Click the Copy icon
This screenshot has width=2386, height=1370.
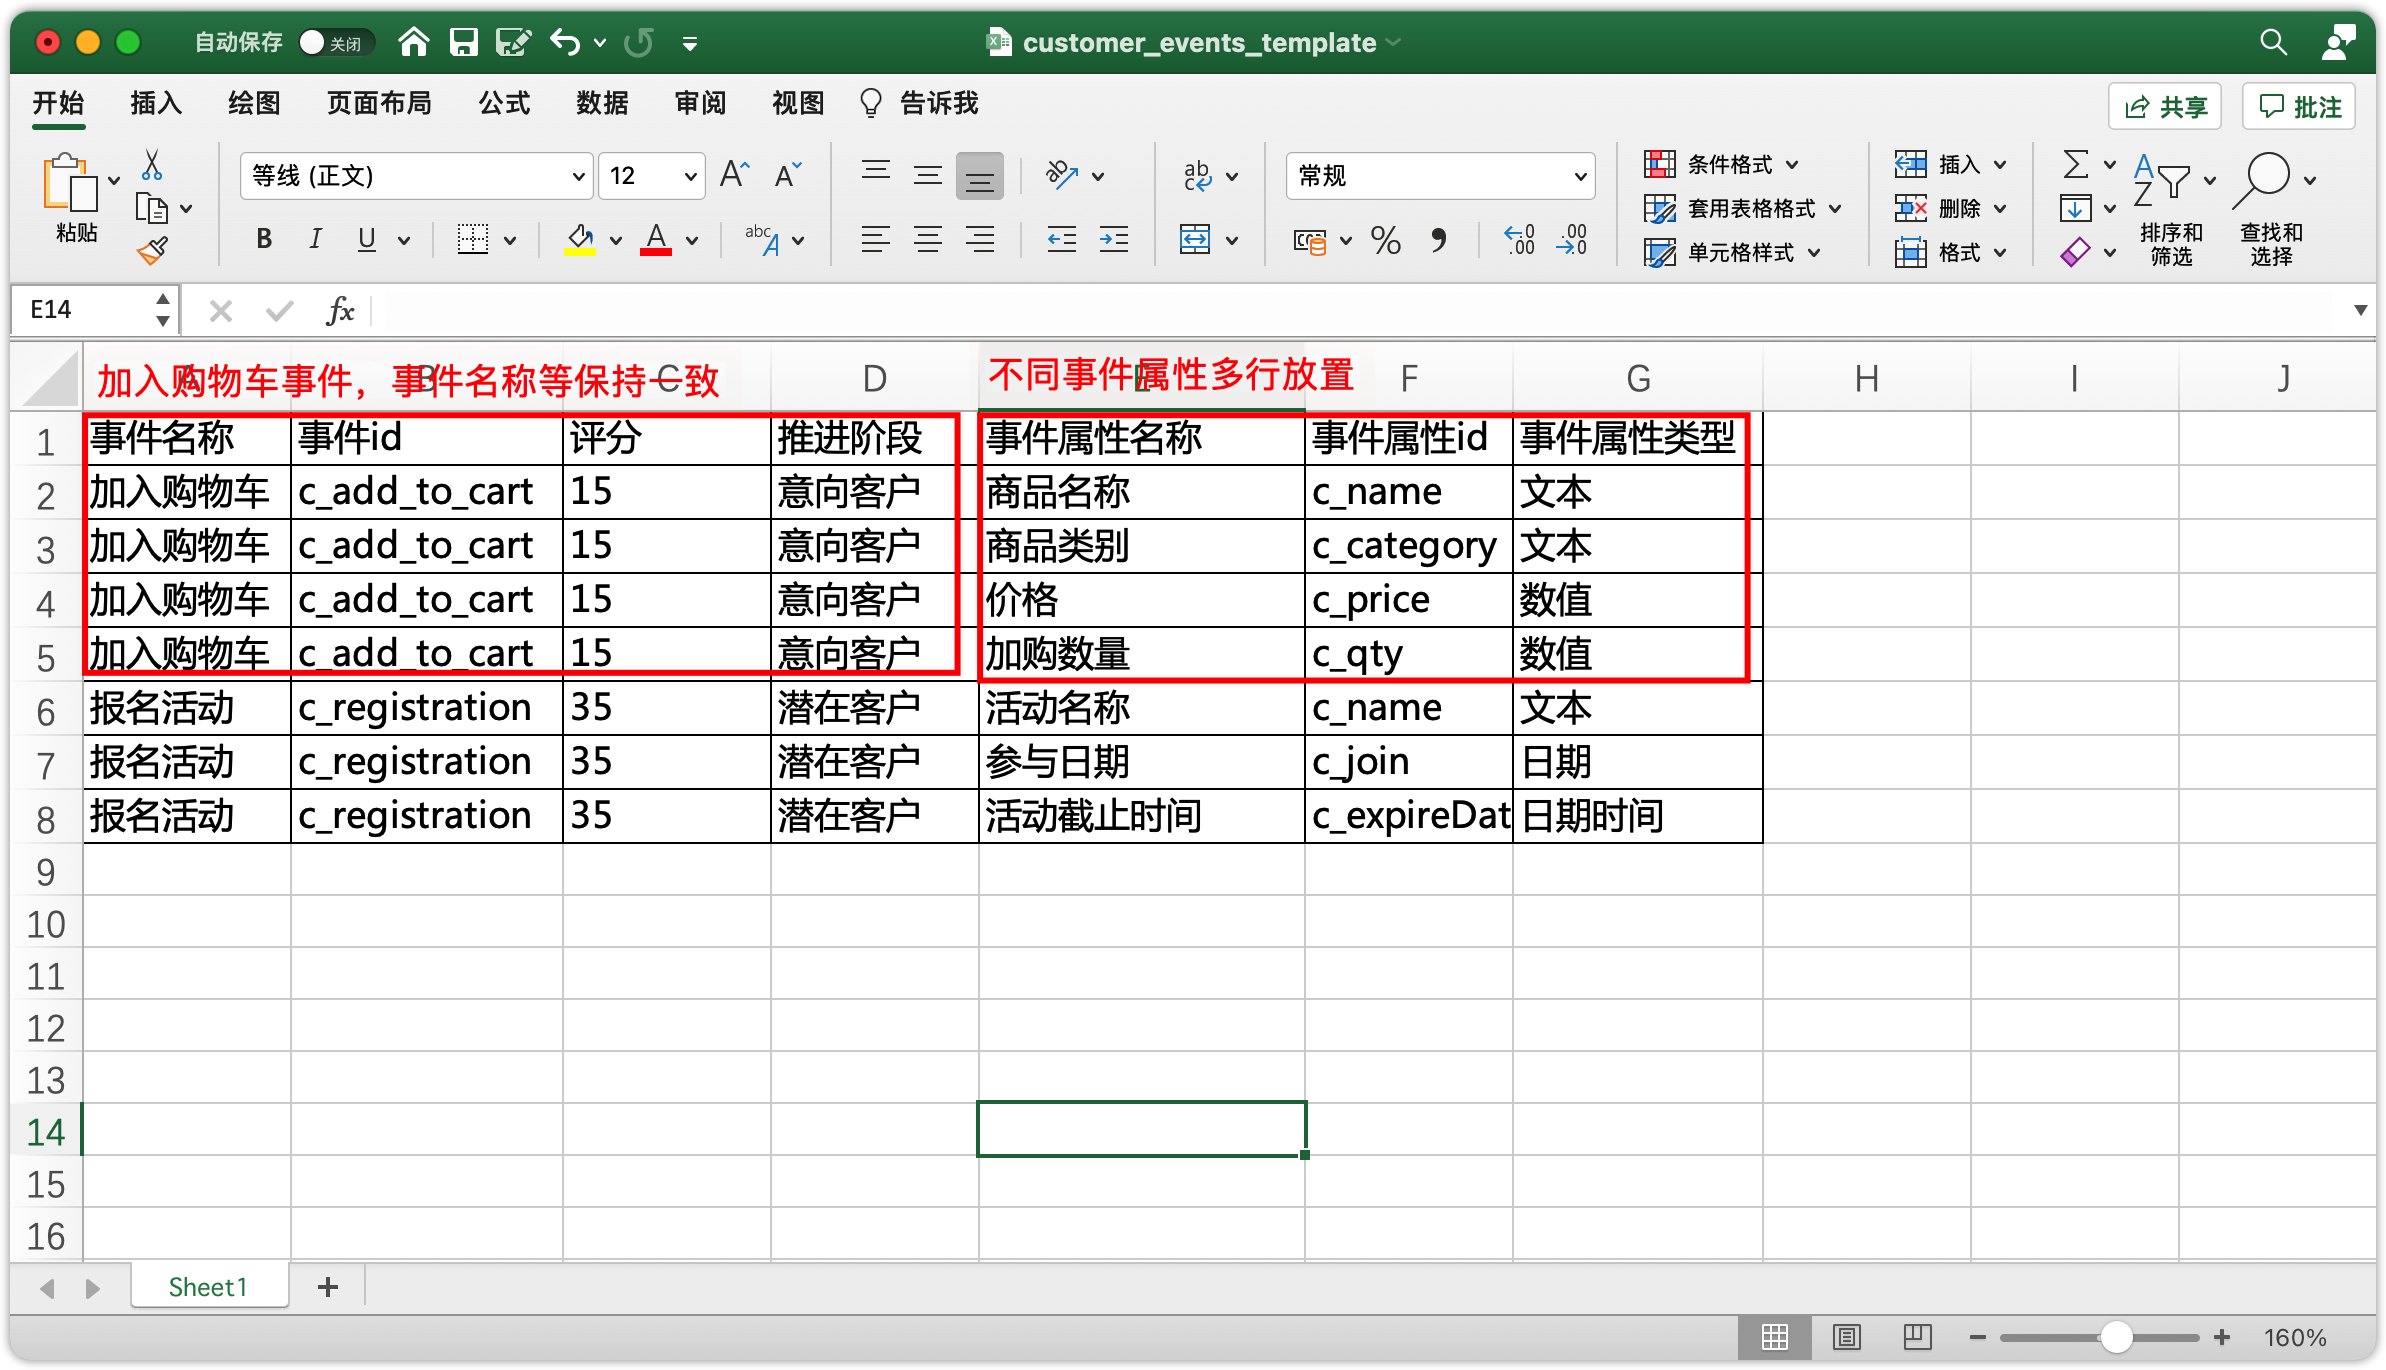pos(151,208)
